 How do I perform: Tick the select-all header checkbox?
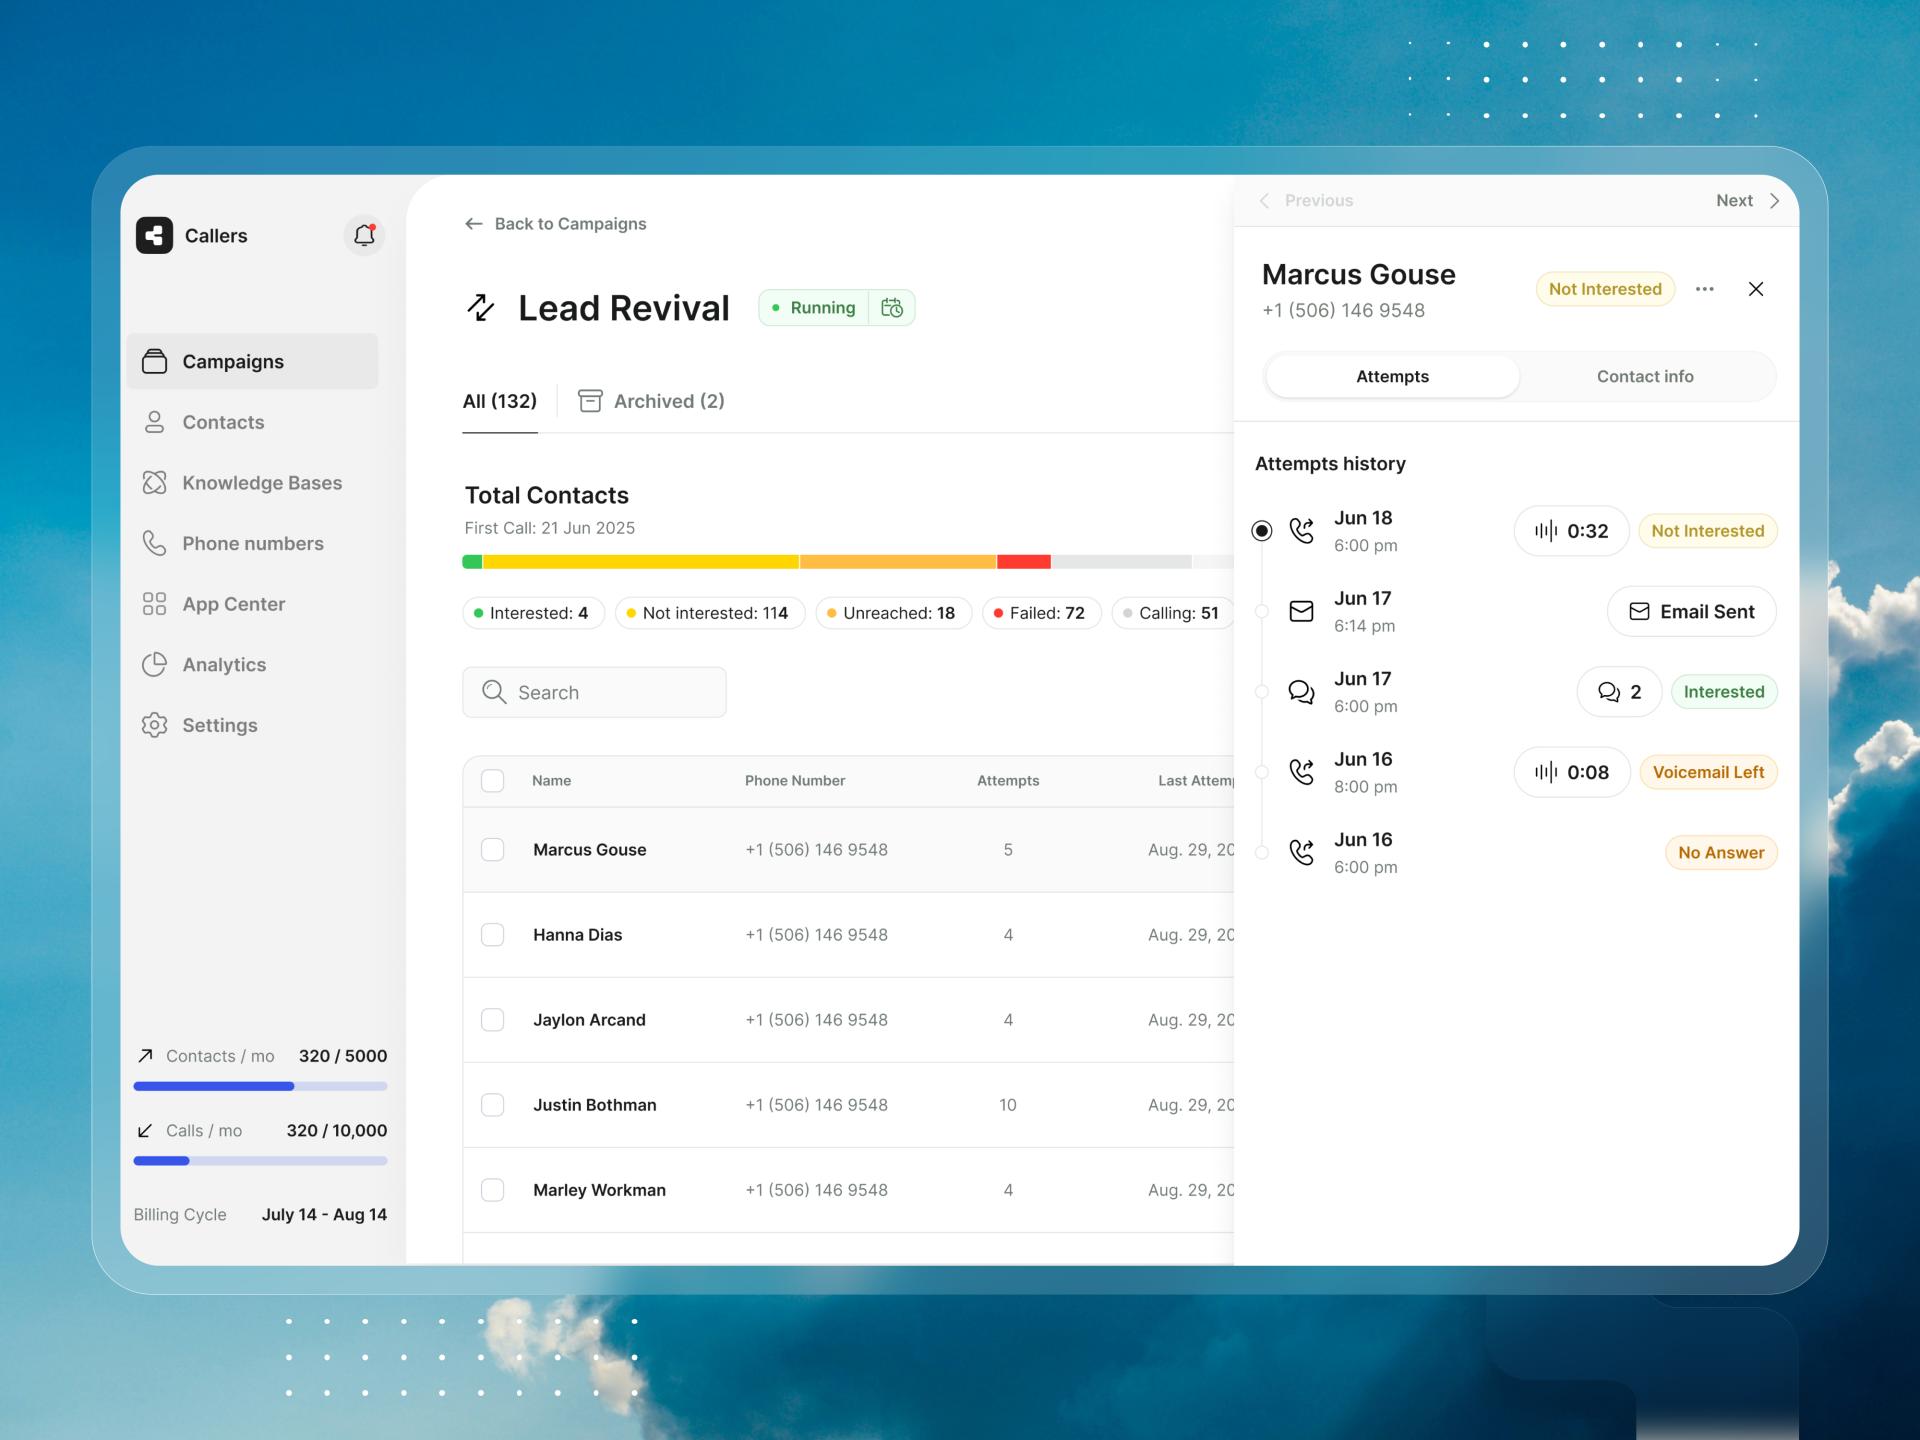coord(492,781)
